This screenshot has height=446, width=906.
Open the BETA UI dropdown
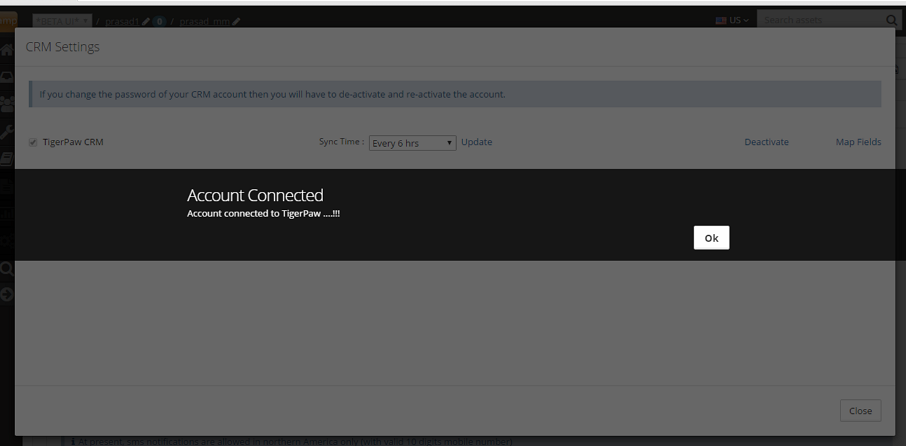point(62,21)
